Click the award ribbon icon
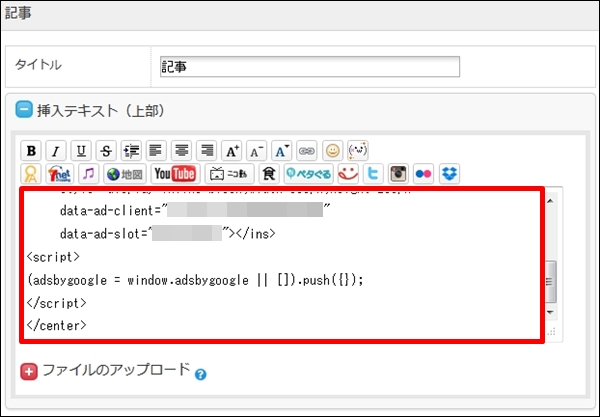This screenshot has width=600, height=417. tap(31, 174)
